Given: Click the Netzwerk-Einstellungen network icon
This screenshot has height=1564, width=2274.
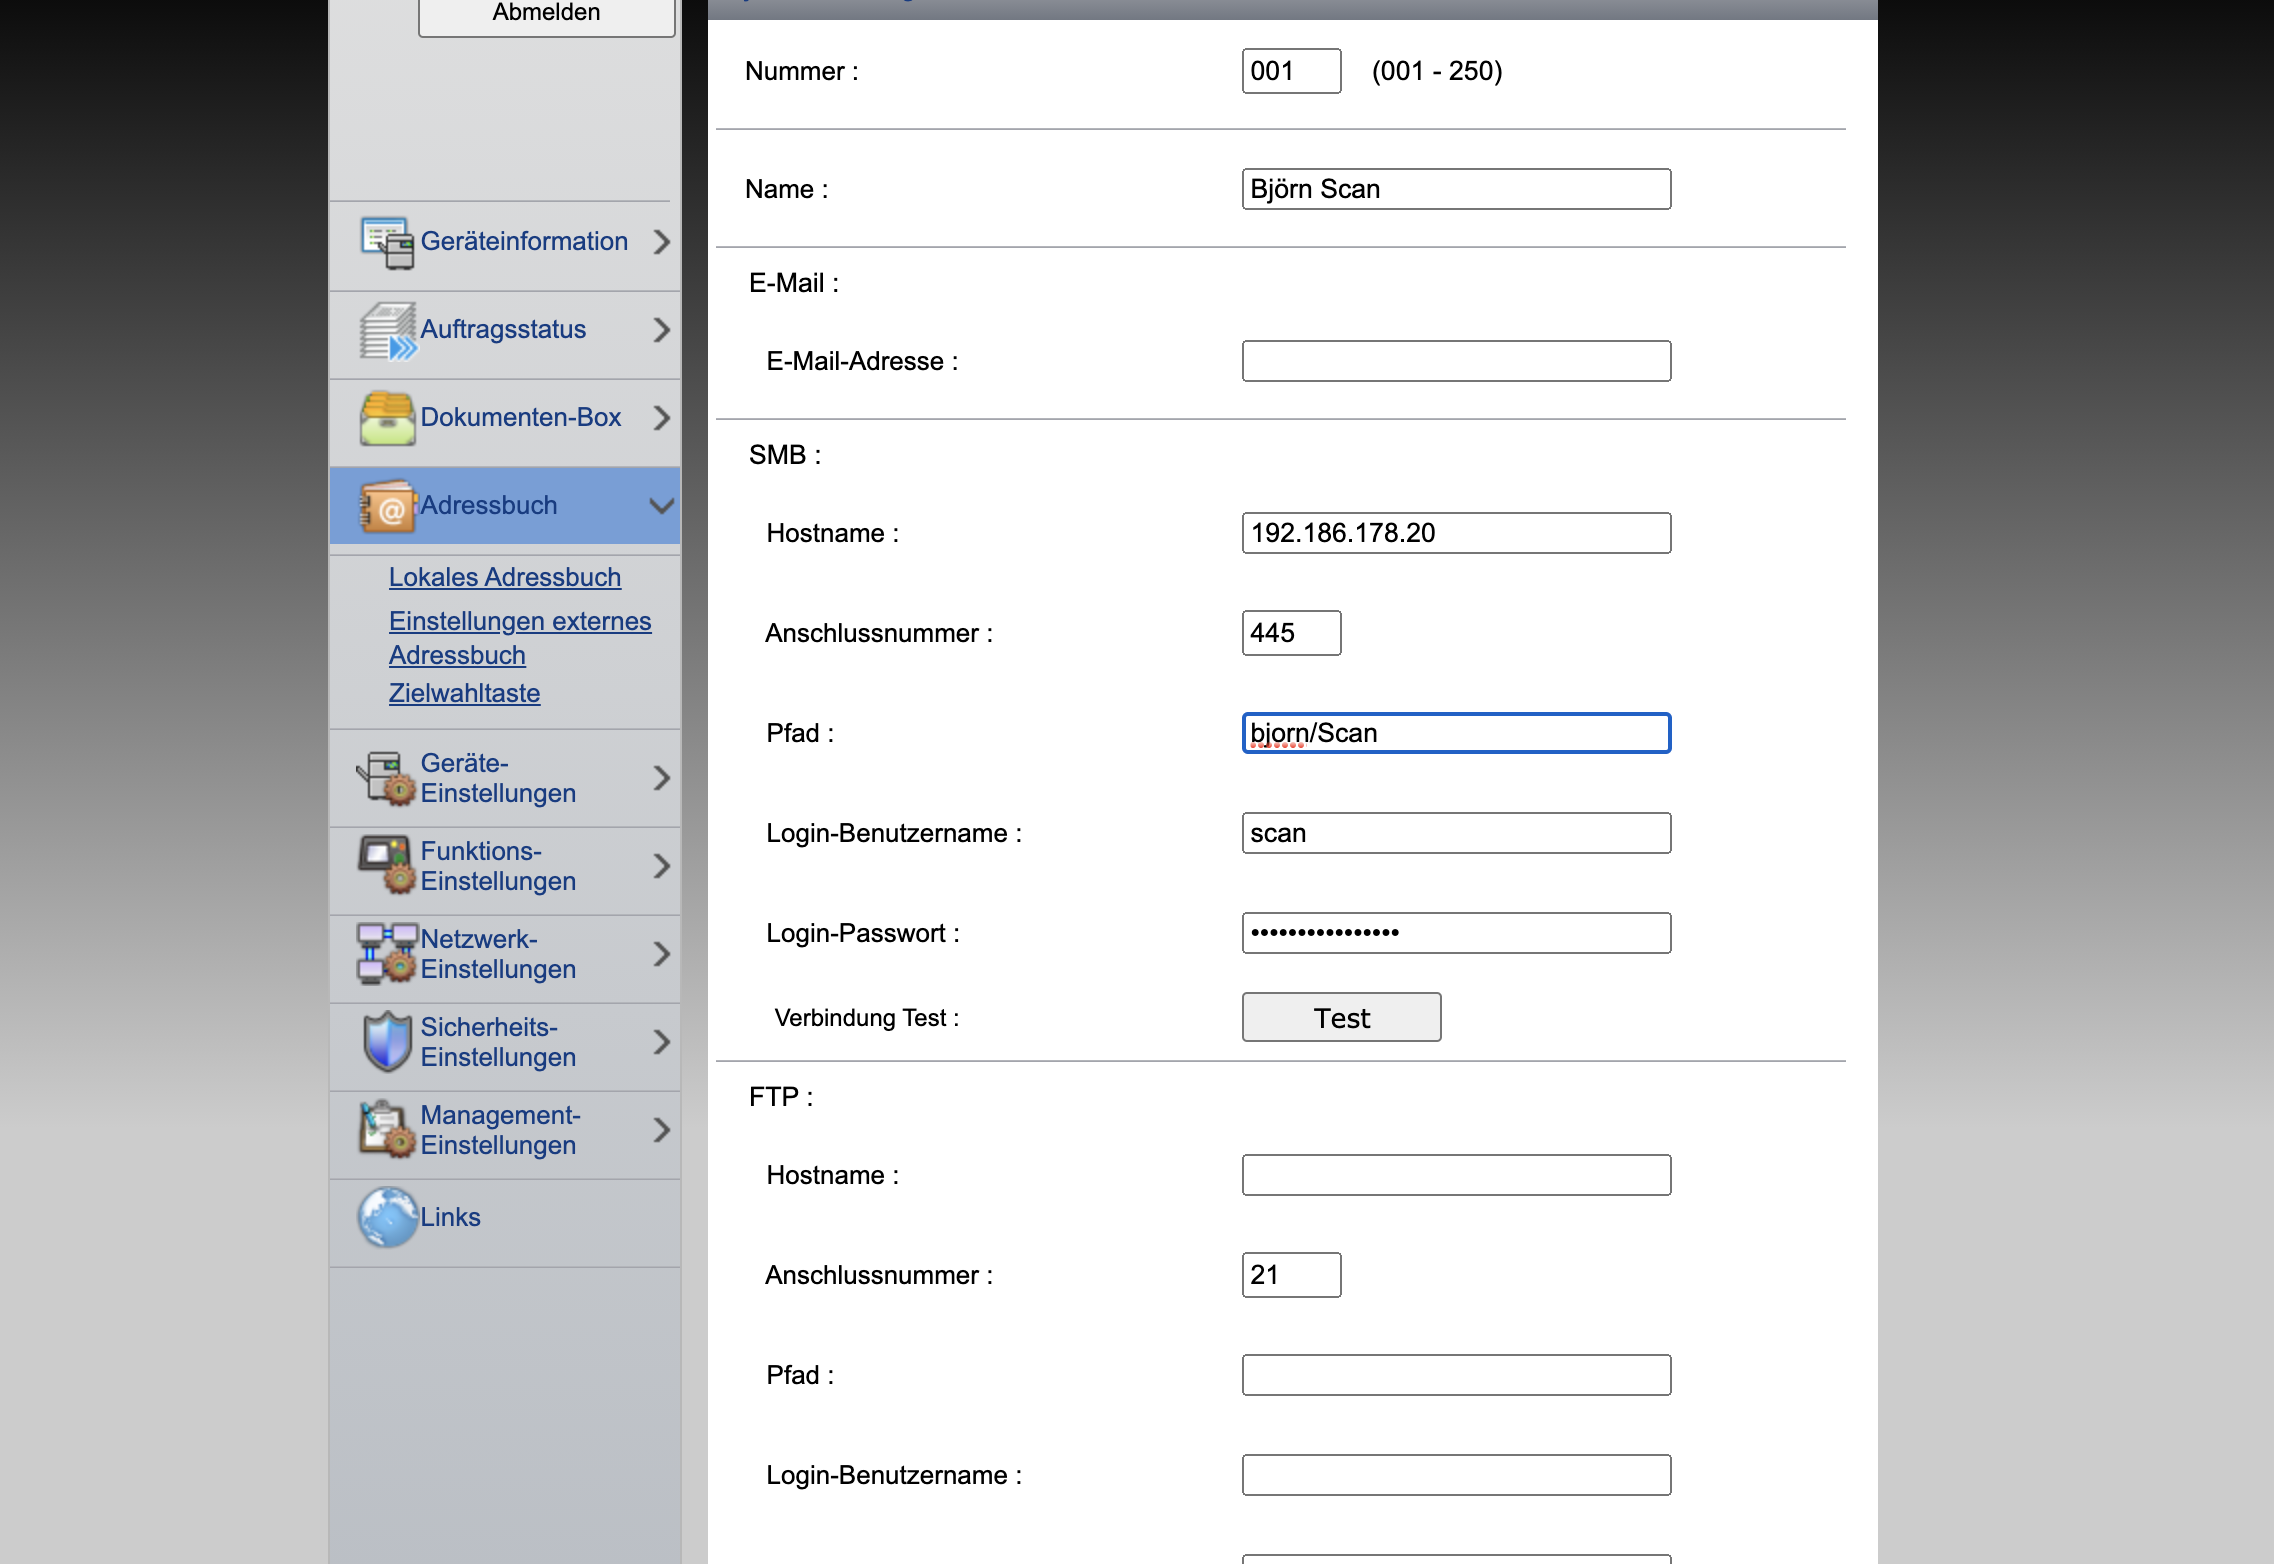Looking at the screenshot, I should [386, 954].
